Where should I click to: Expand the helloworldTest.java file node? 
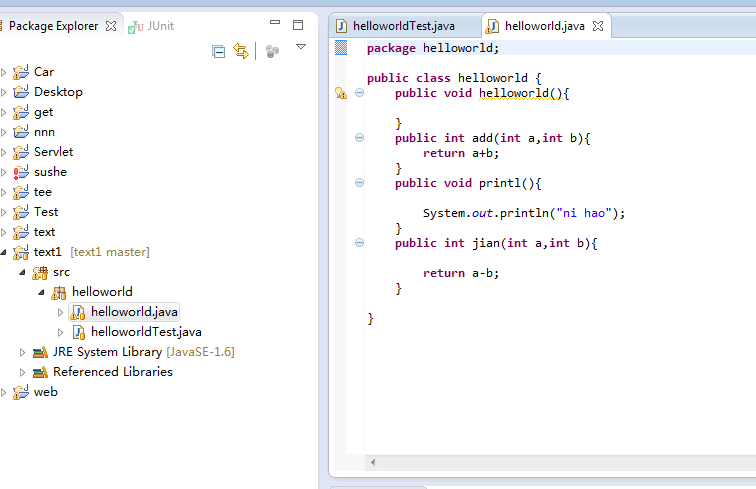pyautogui.click(x=60, y=332)
